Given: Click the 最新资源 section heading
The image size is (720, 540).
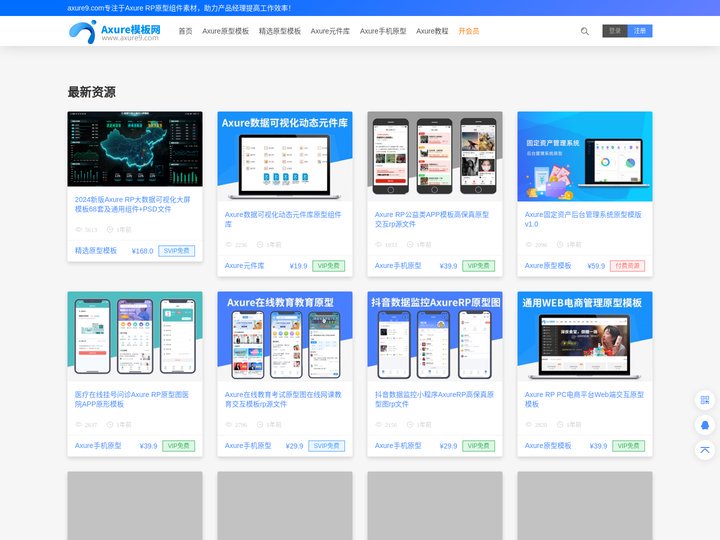Looking at the screenshot, I should pos(92,92).
